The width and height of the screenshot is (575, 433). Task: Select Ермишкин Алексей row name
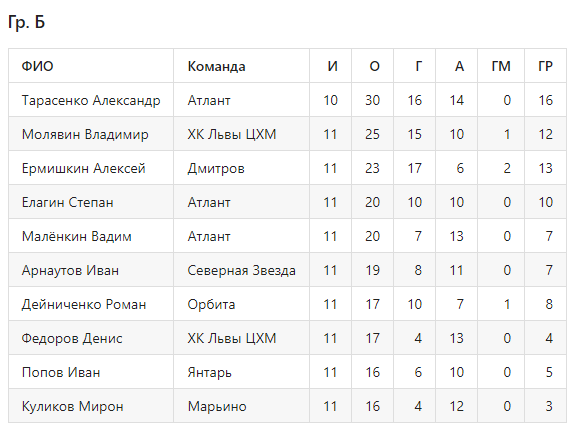[x=84, y=168]
